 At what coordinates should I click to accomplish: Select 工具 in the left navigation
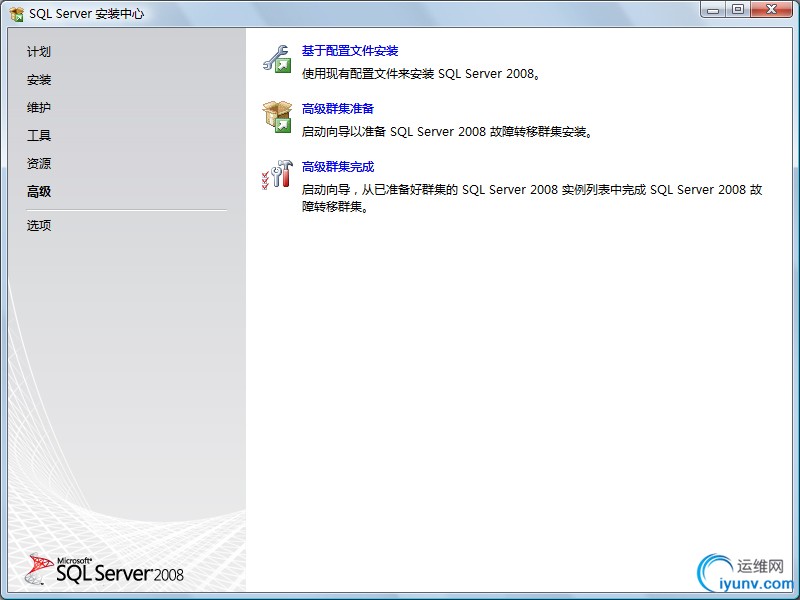[x=39, y=136]
